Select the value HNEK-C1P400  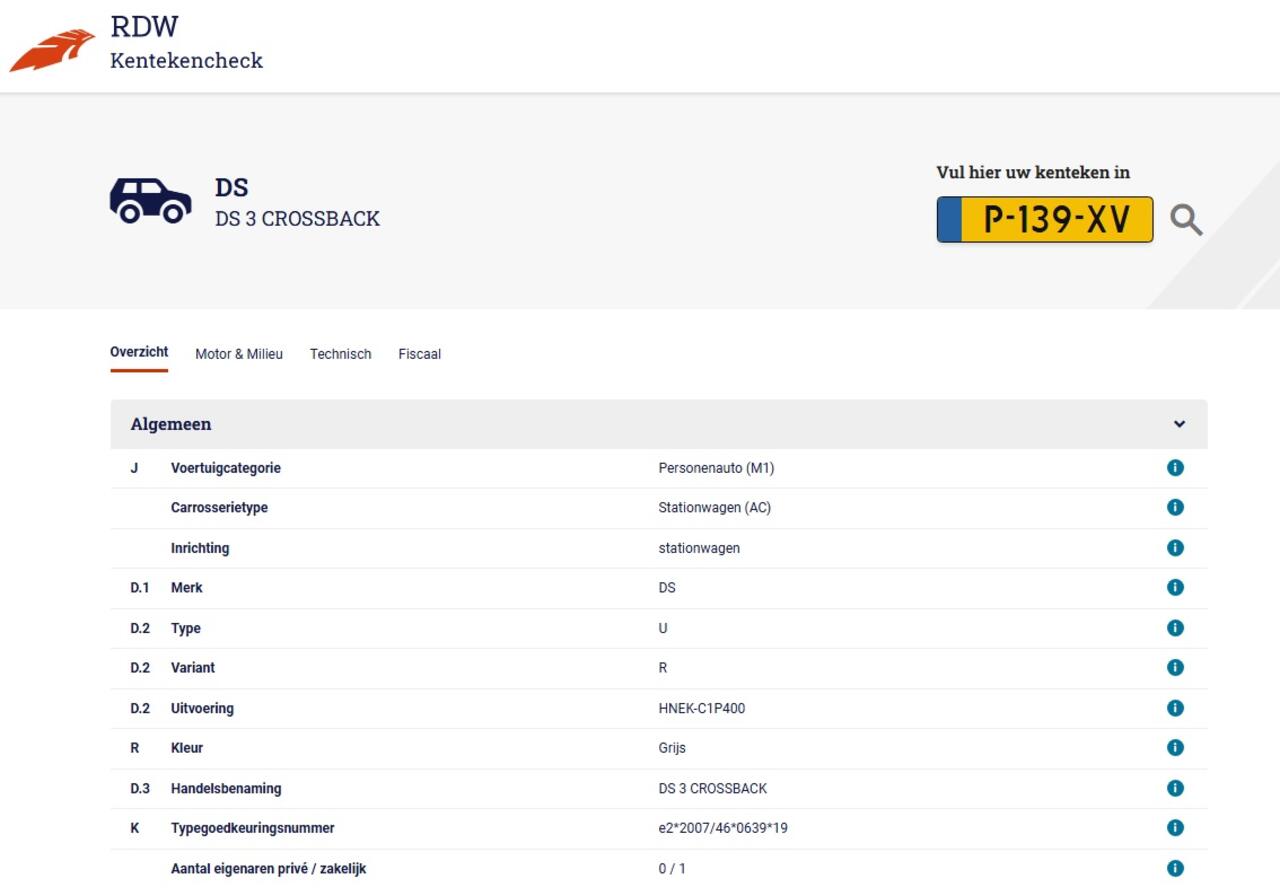click(x=701, y=708)
